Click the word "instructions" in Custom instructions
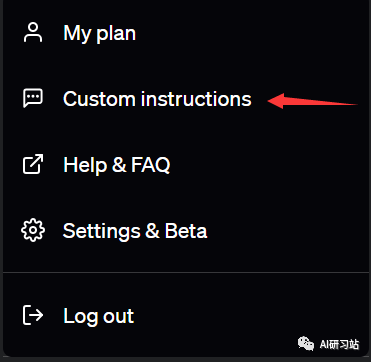 click(196, 99)
